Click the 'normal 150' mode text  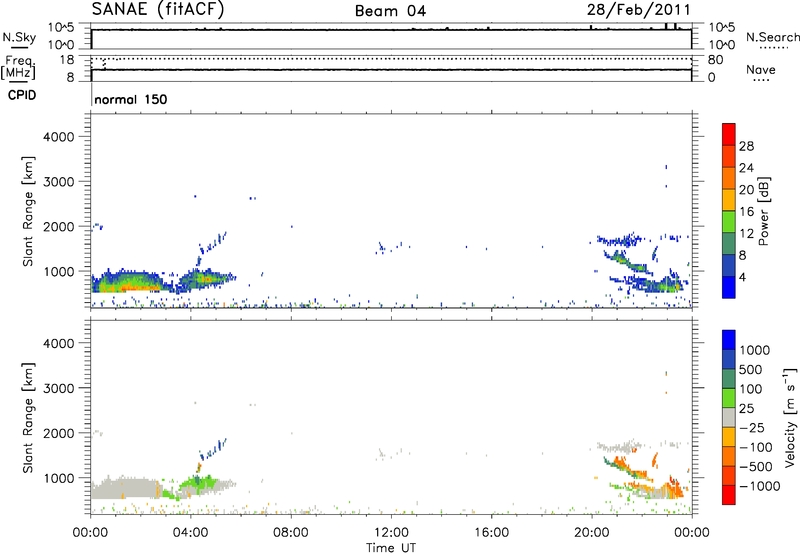[x=131, y=100]
